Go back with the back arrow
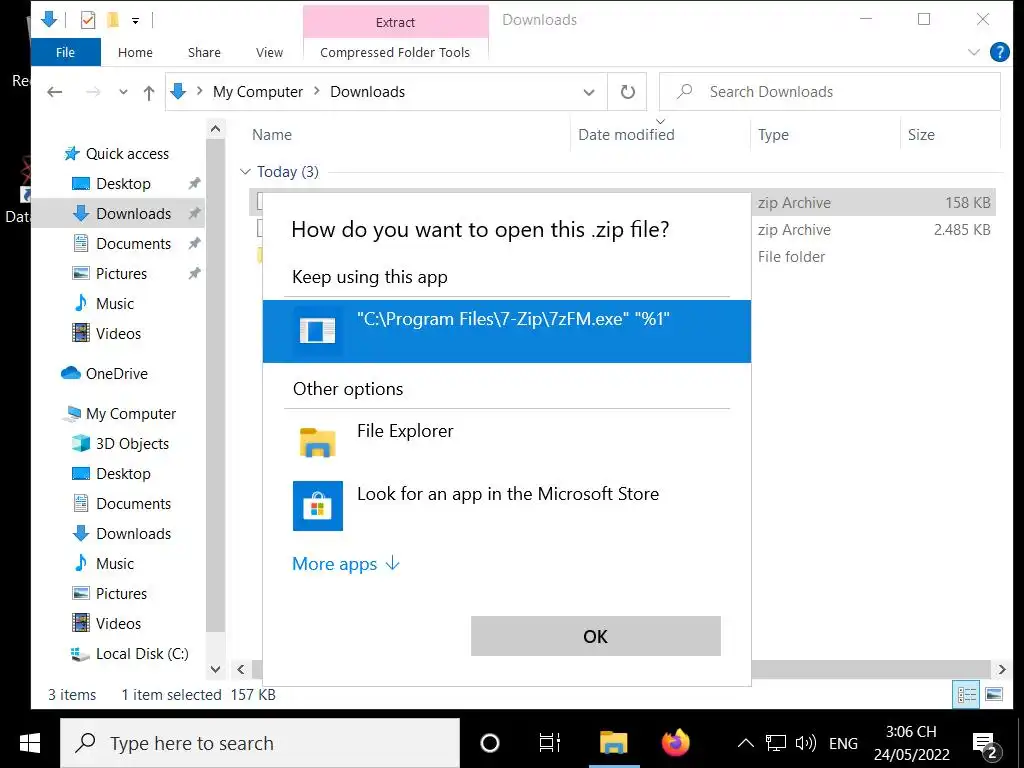This screenshot has height=768, width=1024. click(x=55, y=92)
